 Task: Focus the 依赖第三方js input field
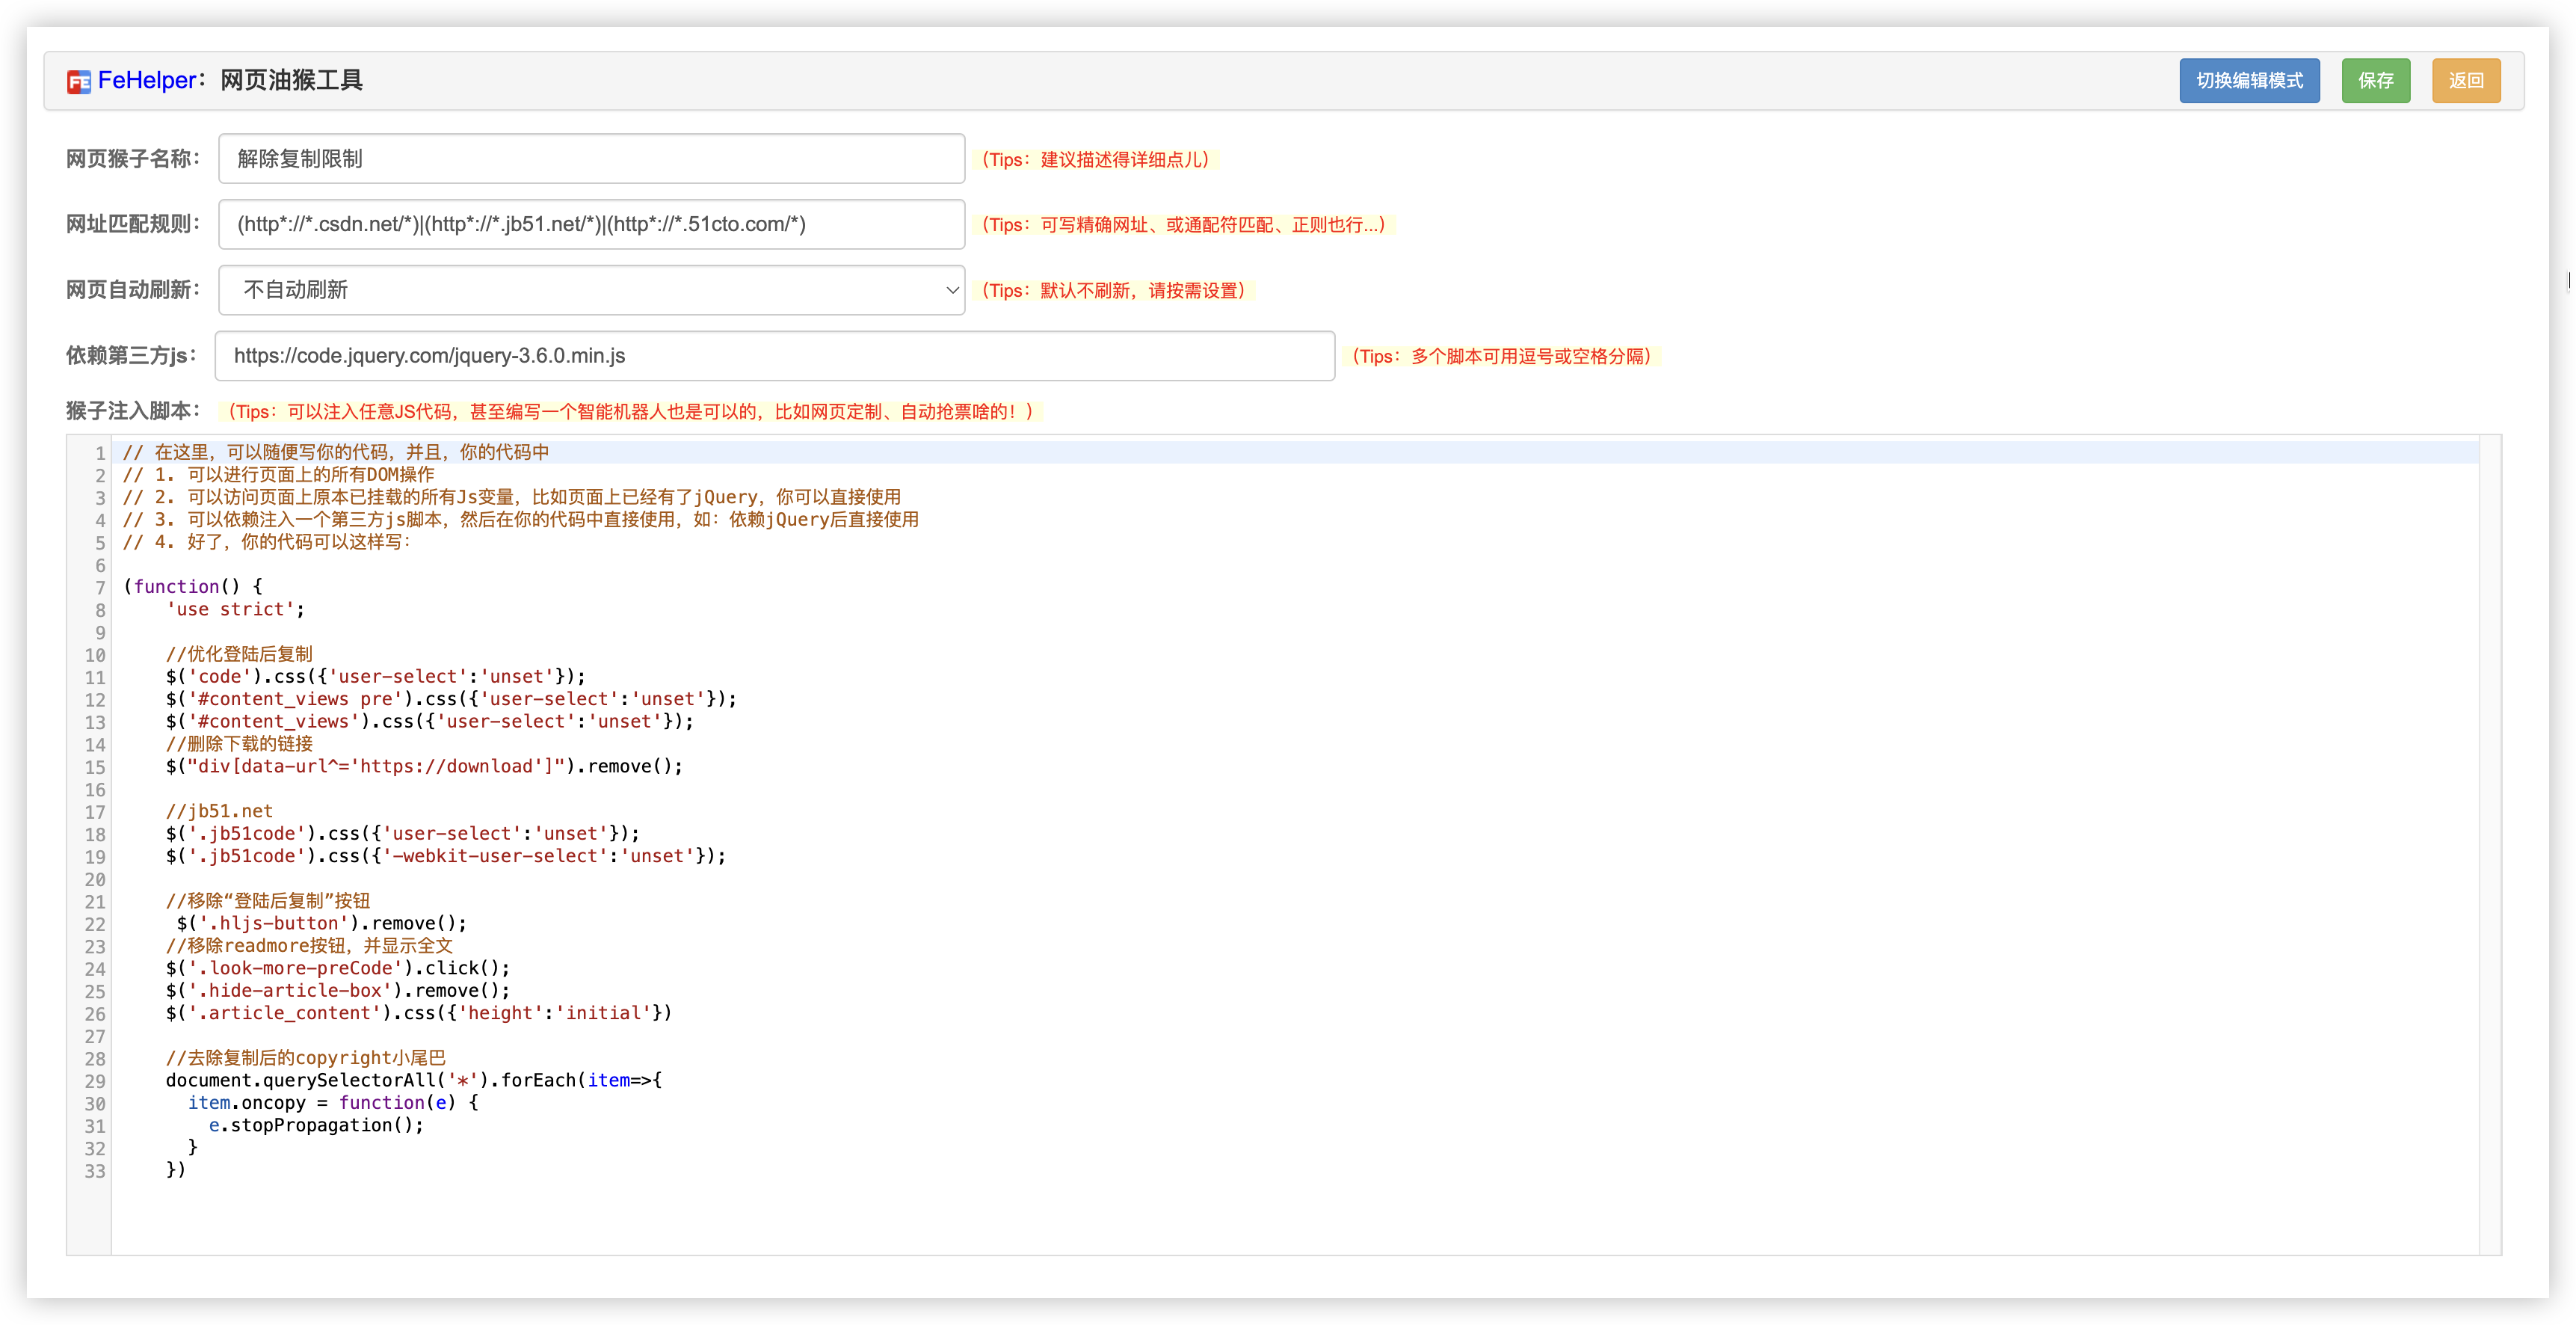(x=775, y=356)
